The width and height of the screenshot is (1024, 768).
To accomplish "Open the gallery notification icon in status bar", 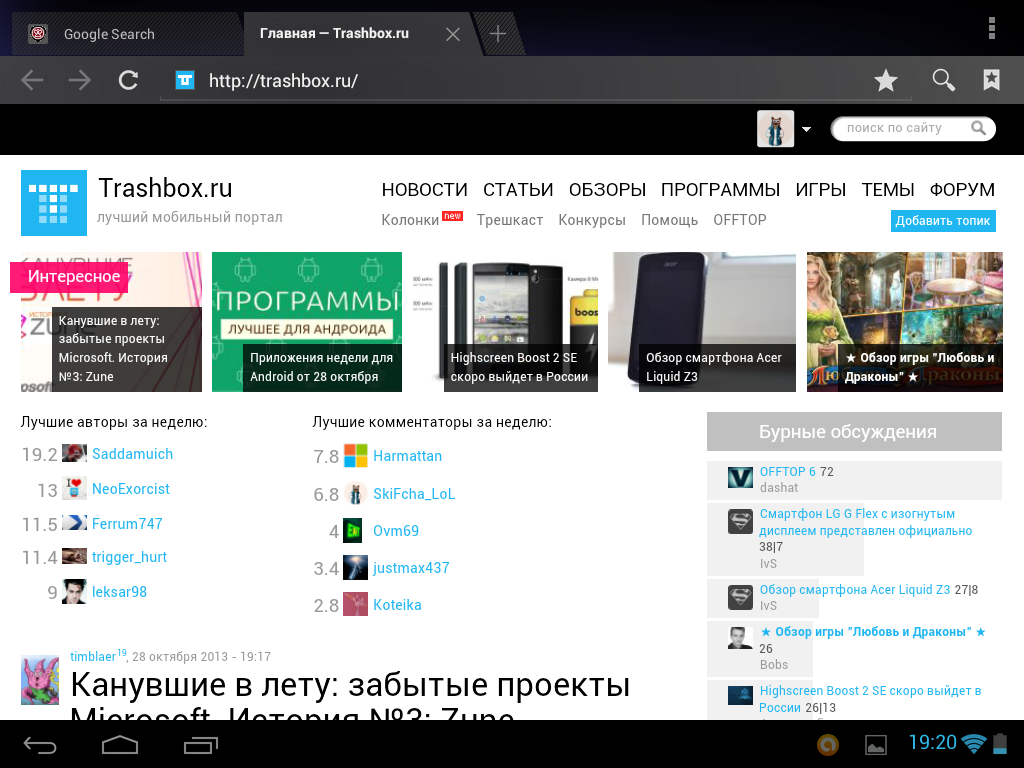I will 875,744.
